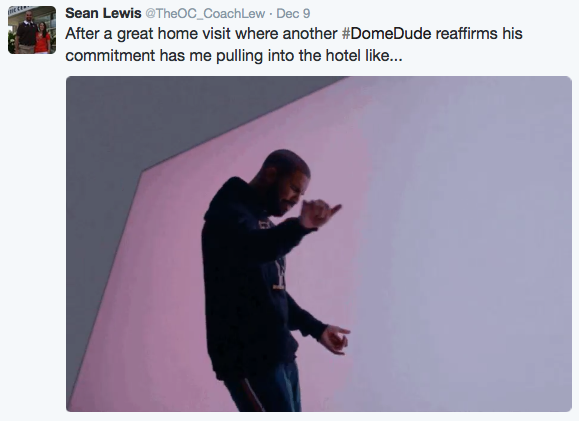Image resolution: width=579 pixels, height=421 pixels.
Task: Open the attached dancing GIF image
Action: pos(319,244)
